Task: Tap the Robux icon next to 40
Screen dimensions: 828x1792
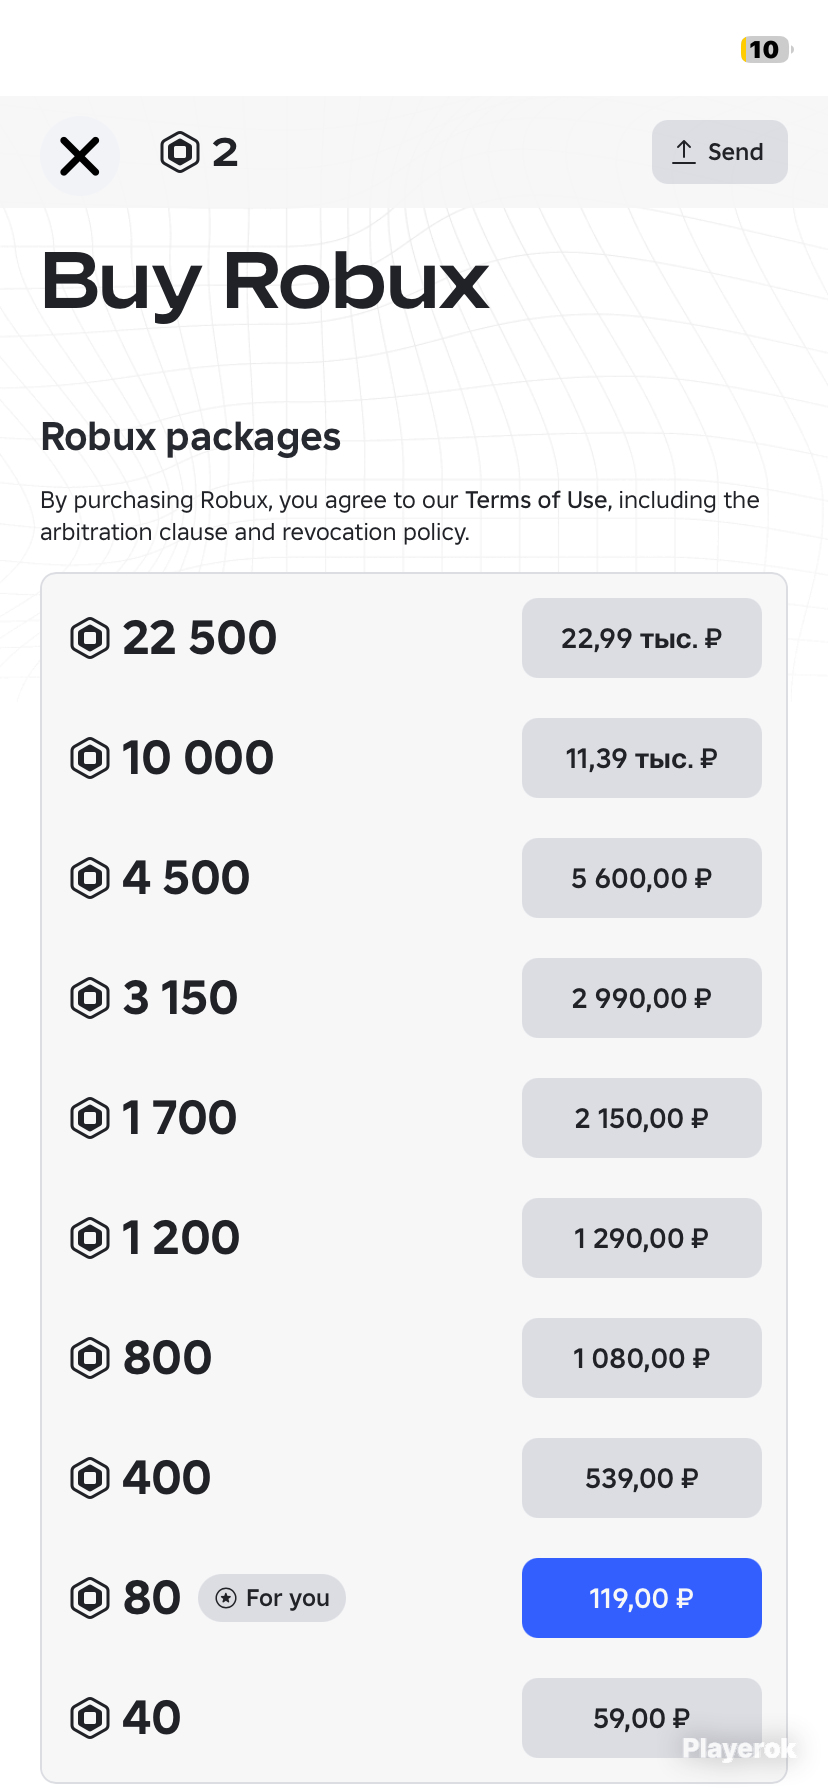Action: (90, 1718)
